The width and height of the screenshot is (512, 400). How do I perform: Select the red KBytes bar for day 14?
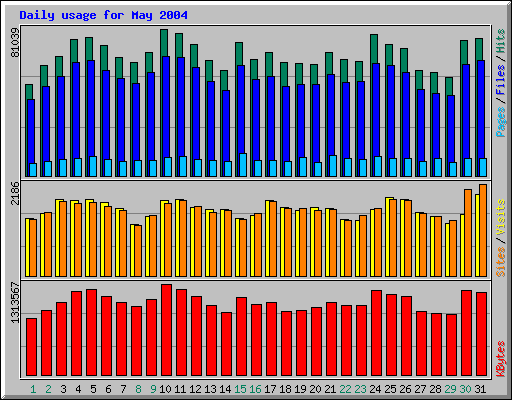226,344
